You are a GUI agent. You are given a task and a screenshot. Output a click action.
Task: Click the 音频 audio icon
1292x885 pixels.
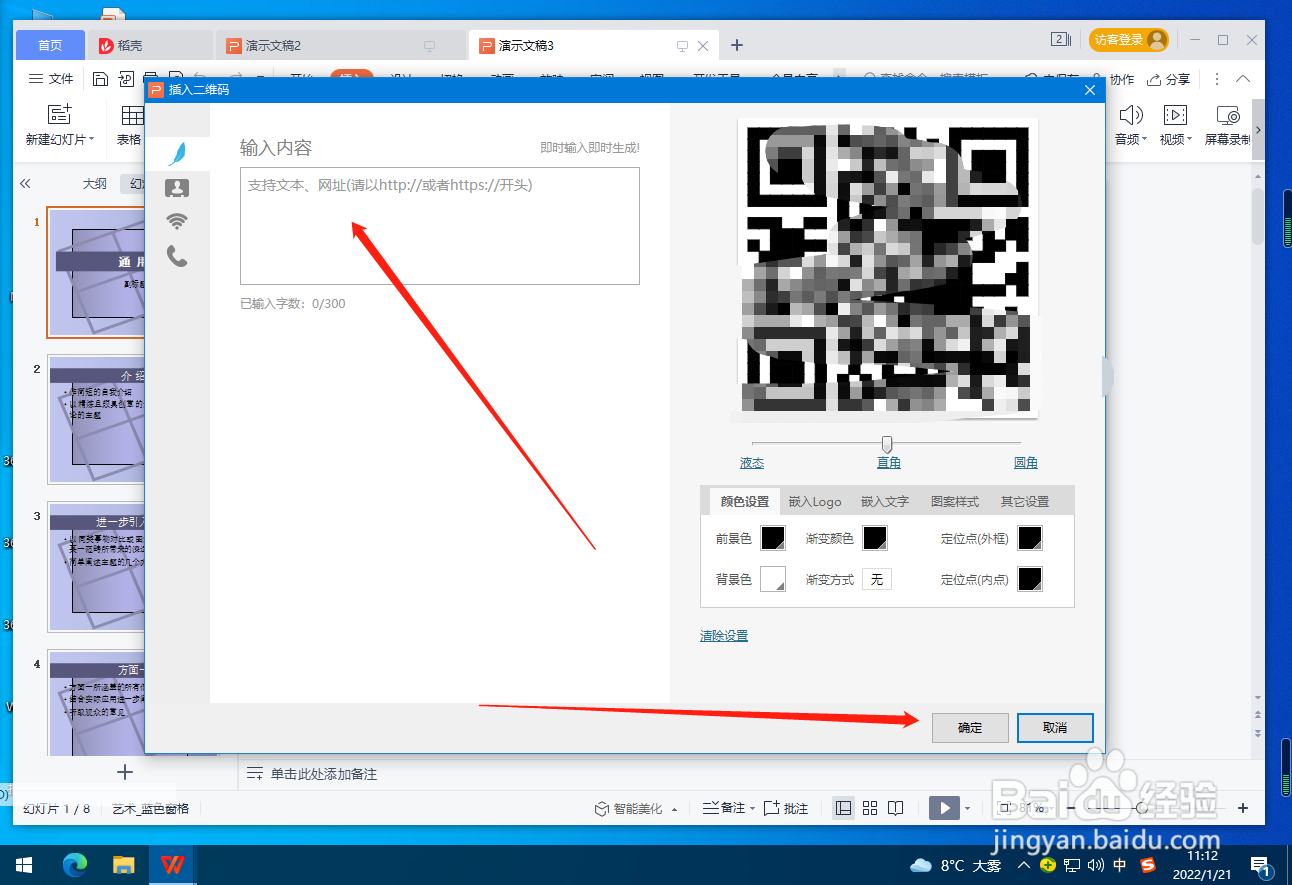(x=1130, y=114)
